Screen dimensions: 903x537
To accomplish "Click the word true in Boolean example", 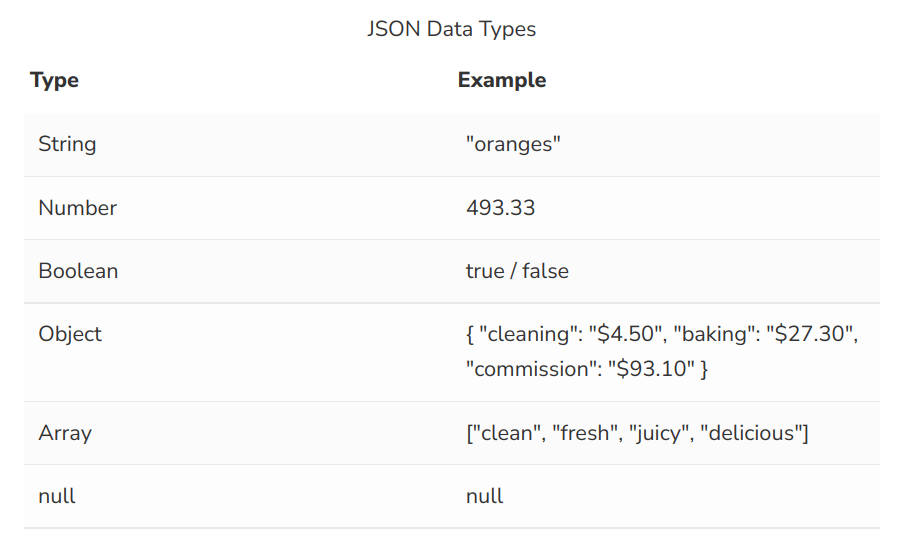I will click(485, 271).
